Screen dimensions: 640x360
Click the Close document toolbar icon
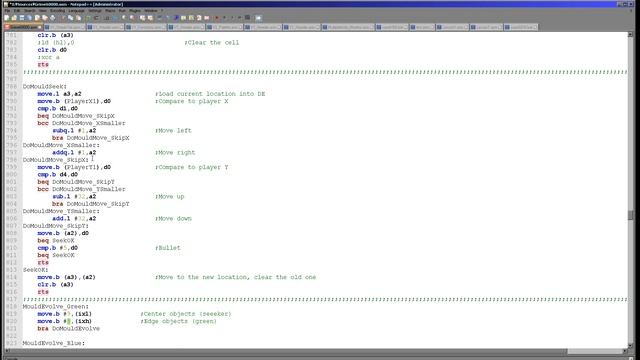[x=37, y=18]
